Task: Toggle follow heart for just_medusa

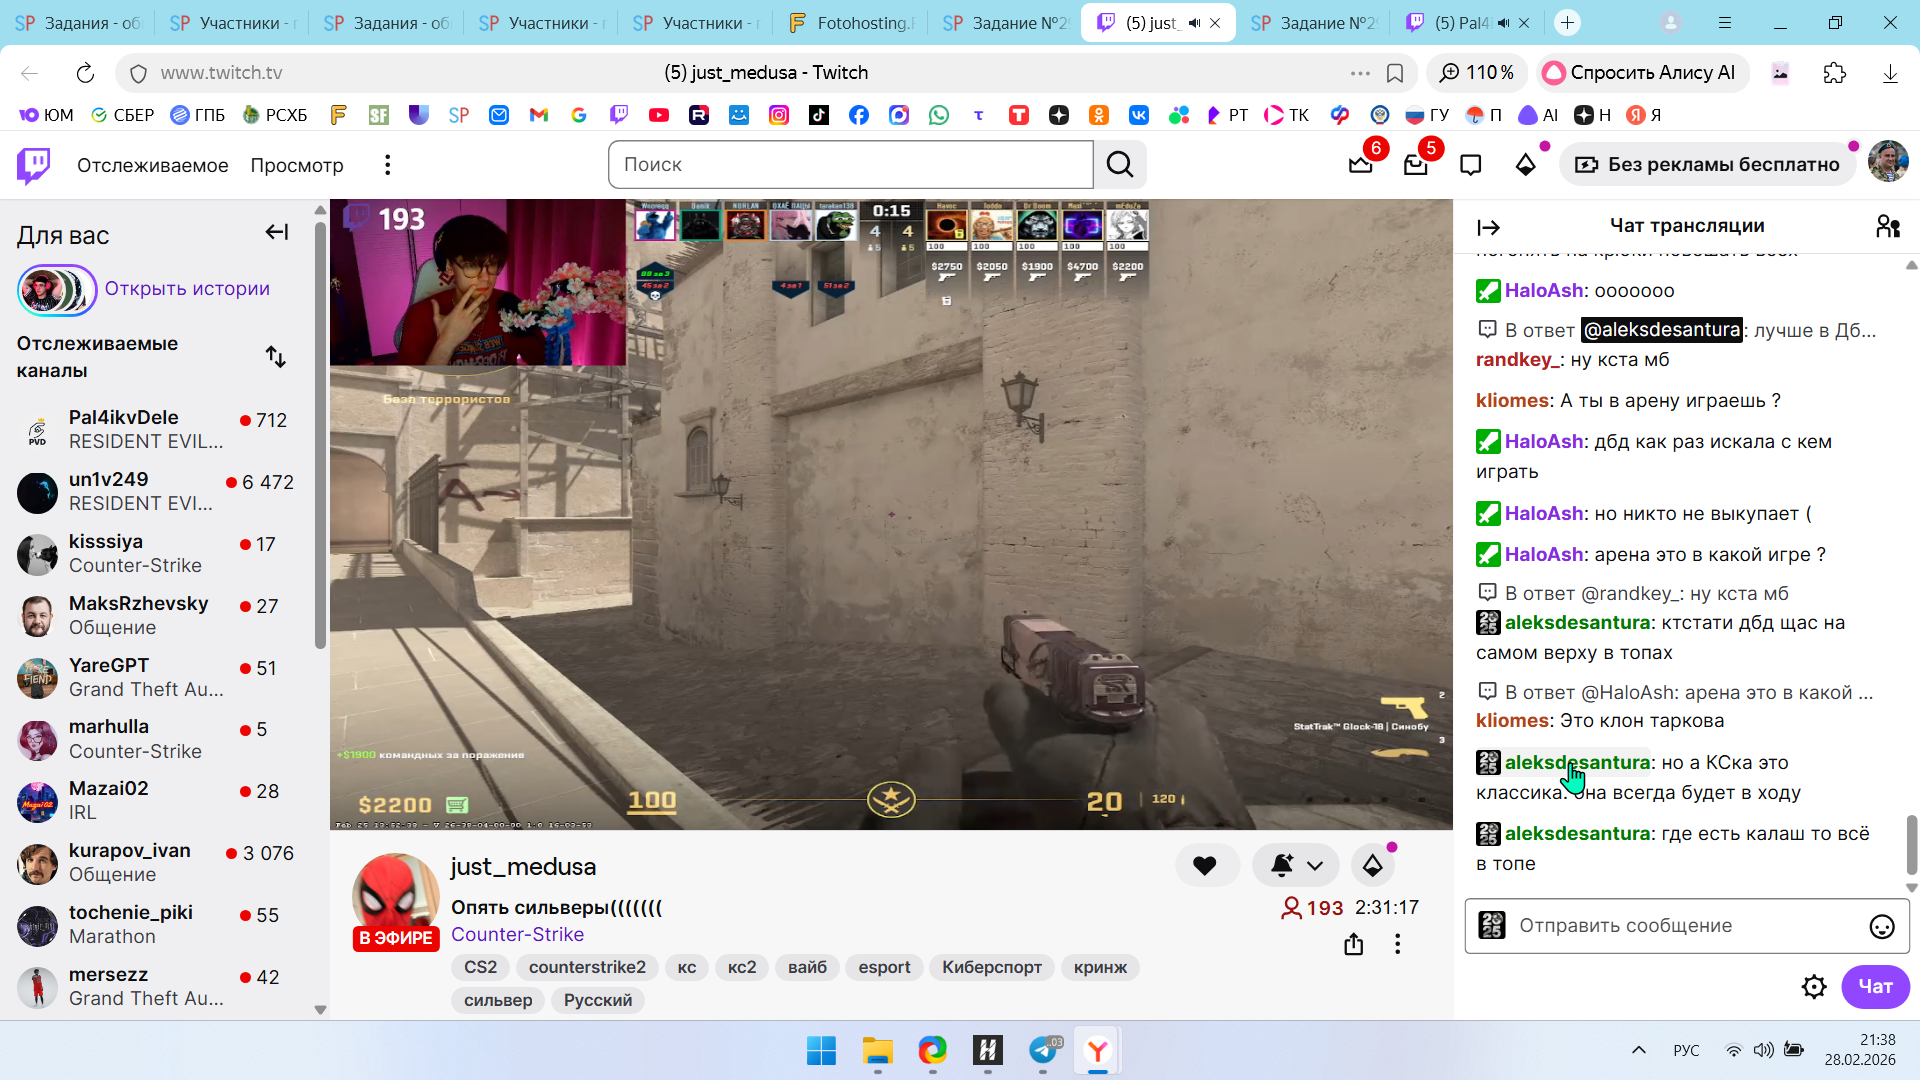Action: (x=1205, y=866)
